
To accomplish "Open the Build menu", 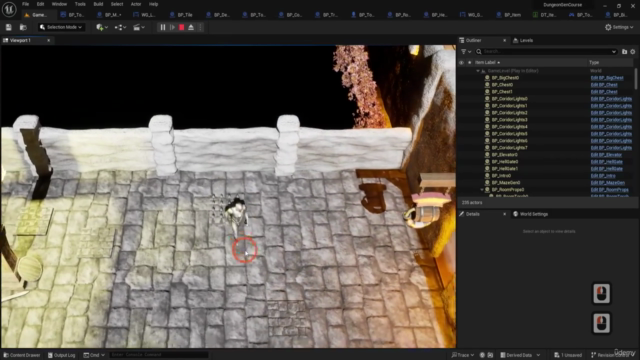I will pyautogui.click(x=98, y=4).
